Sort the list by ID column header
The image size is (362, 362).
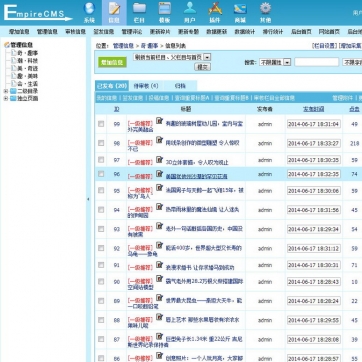(117, 109)
